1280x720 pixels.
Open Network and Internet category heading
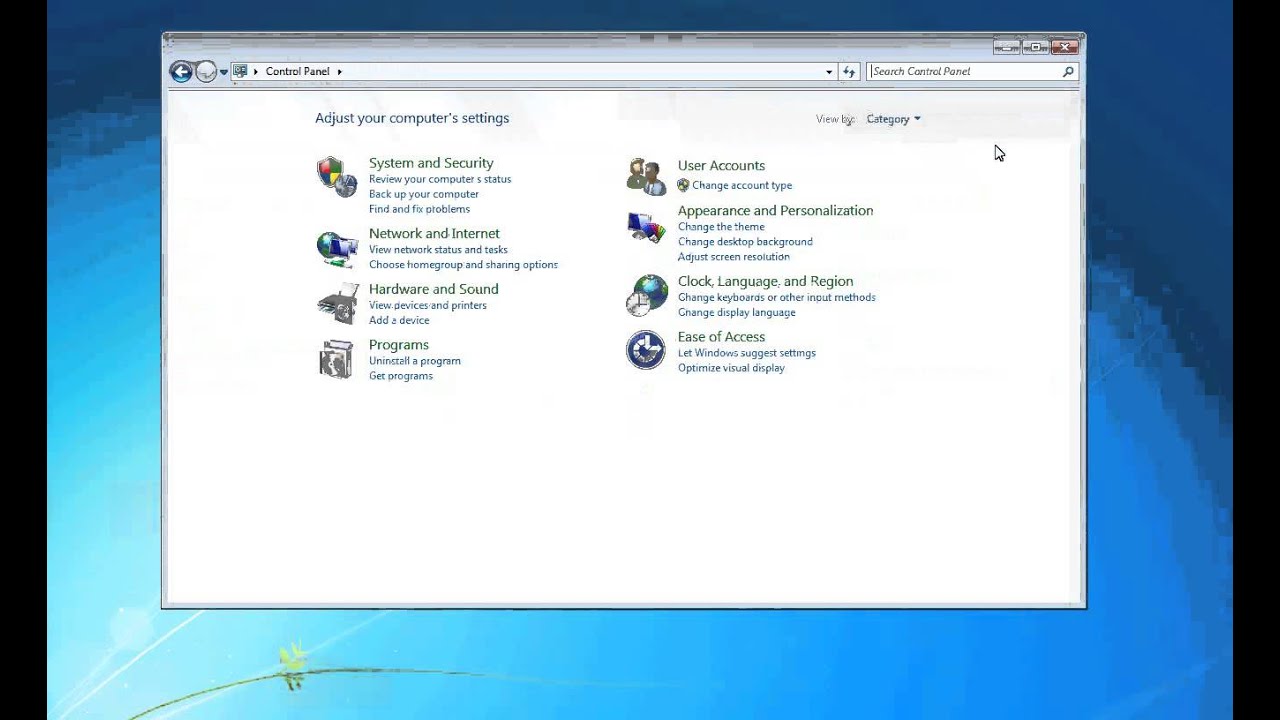[434, 233]
